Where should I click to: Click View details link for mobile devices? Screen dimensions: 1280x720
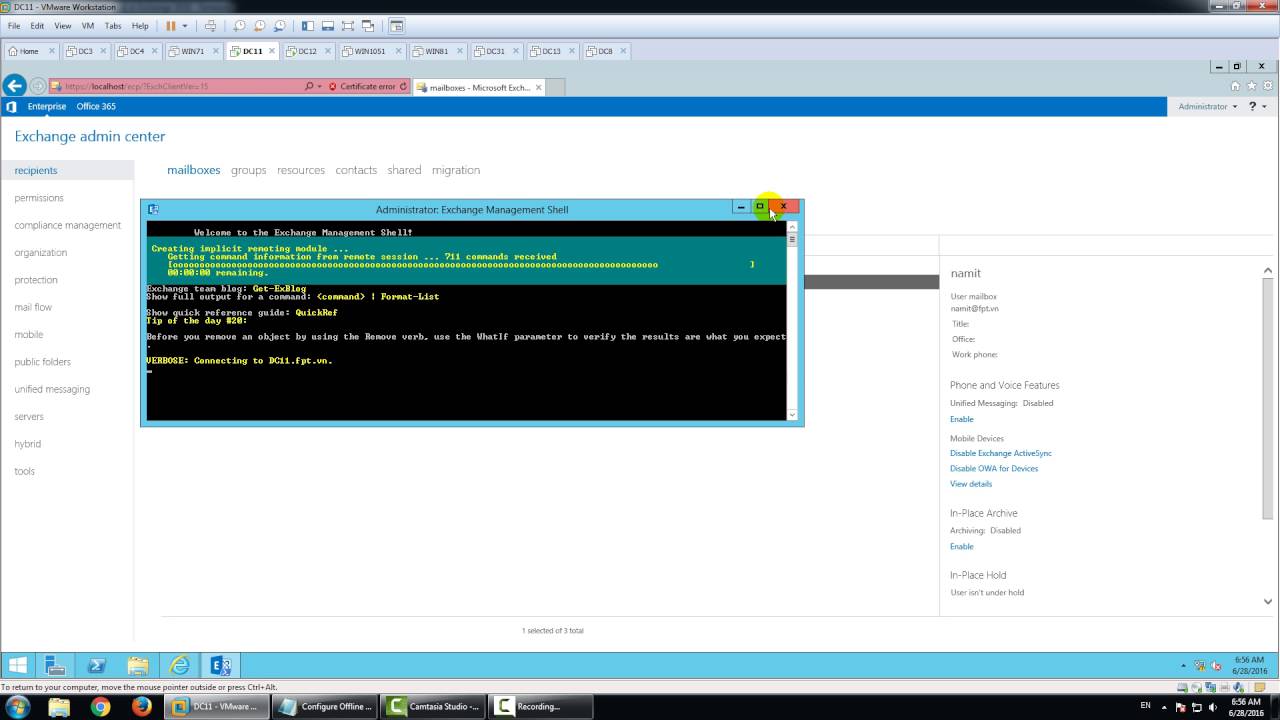[971, 484]
